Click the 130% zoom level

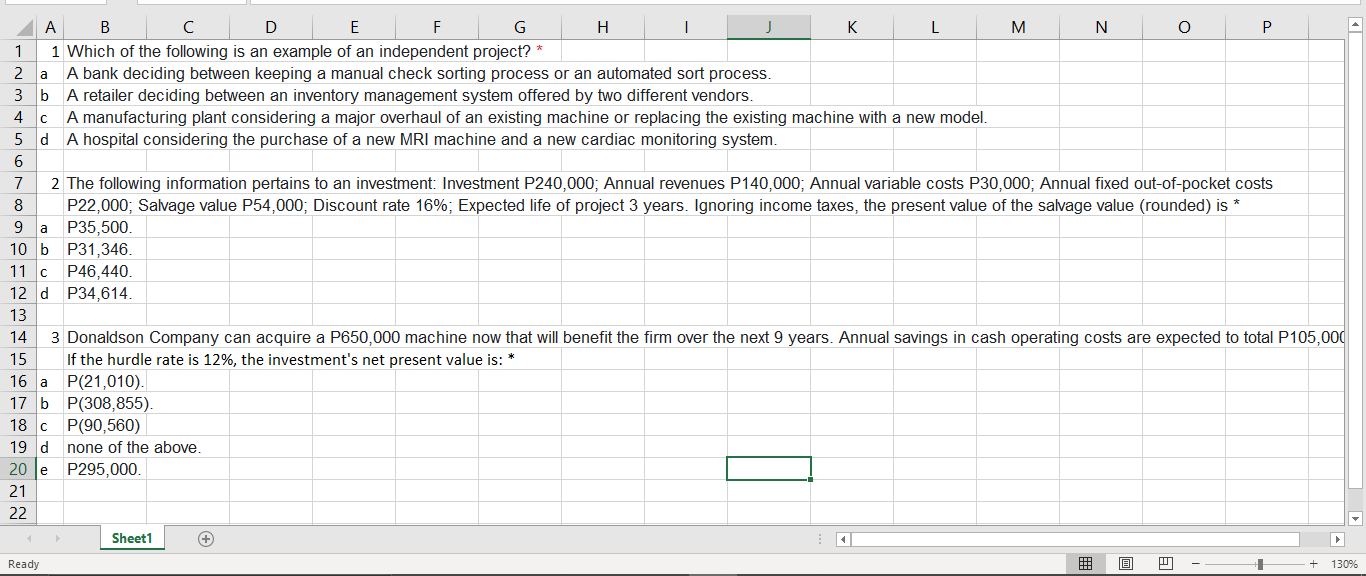point(1344,565)
